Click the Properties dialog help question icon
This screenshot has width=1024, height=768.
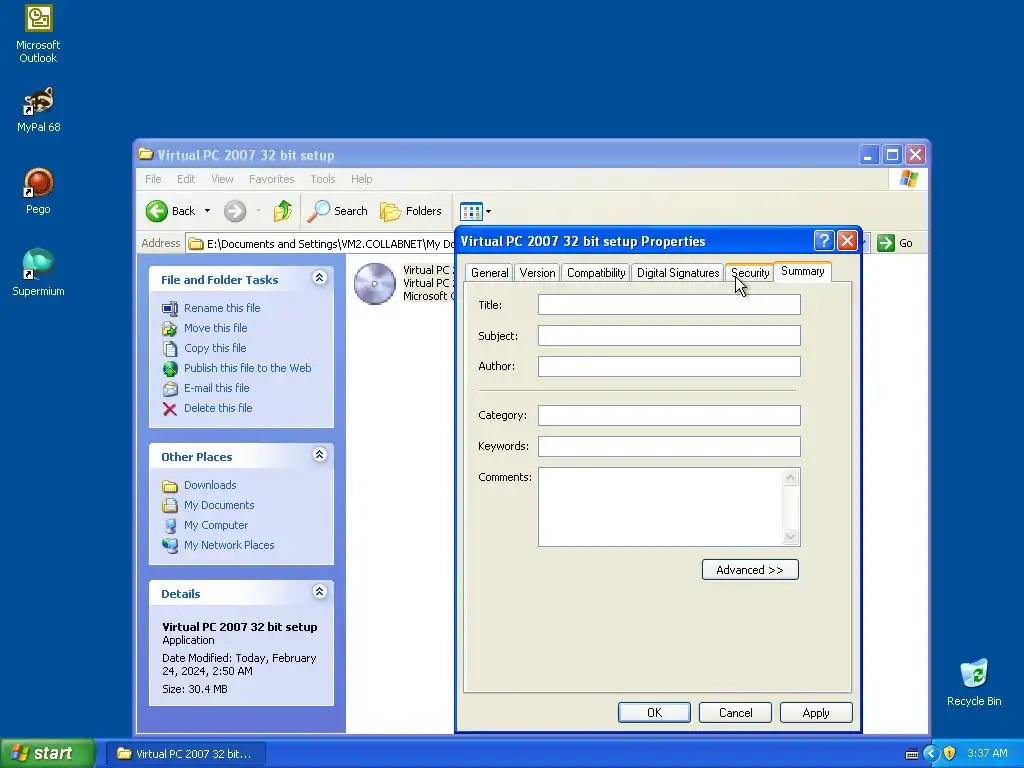tap(824, 241)
